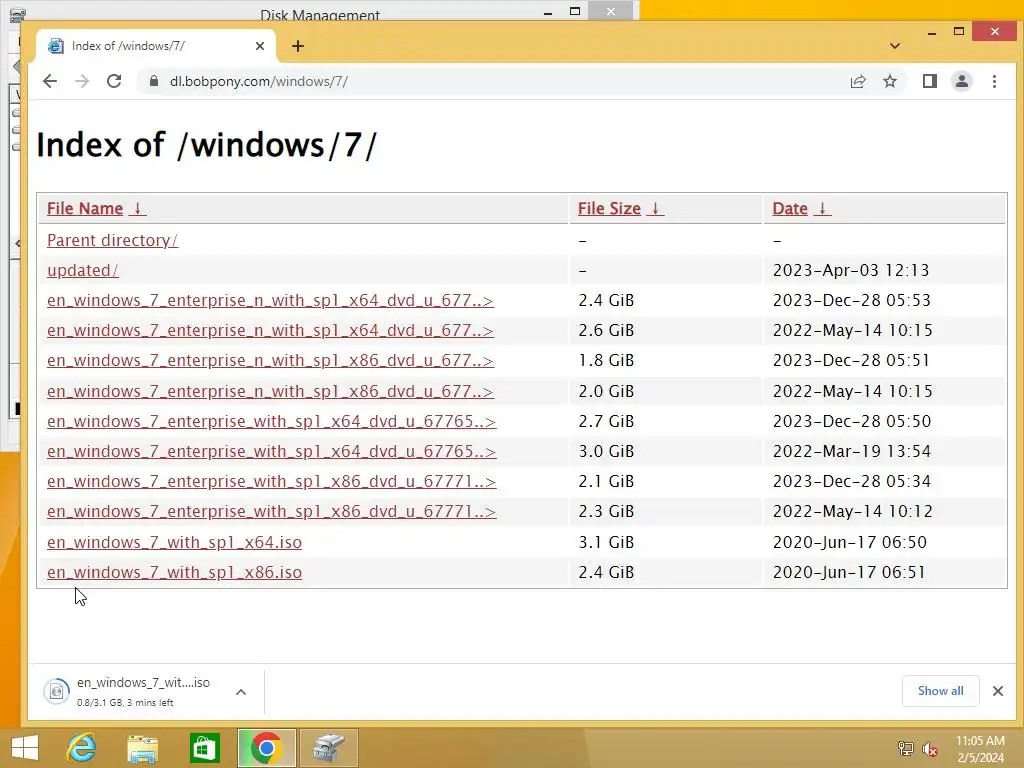
Task: Open File Explorer from taskbar
Action: click(142, 748)
